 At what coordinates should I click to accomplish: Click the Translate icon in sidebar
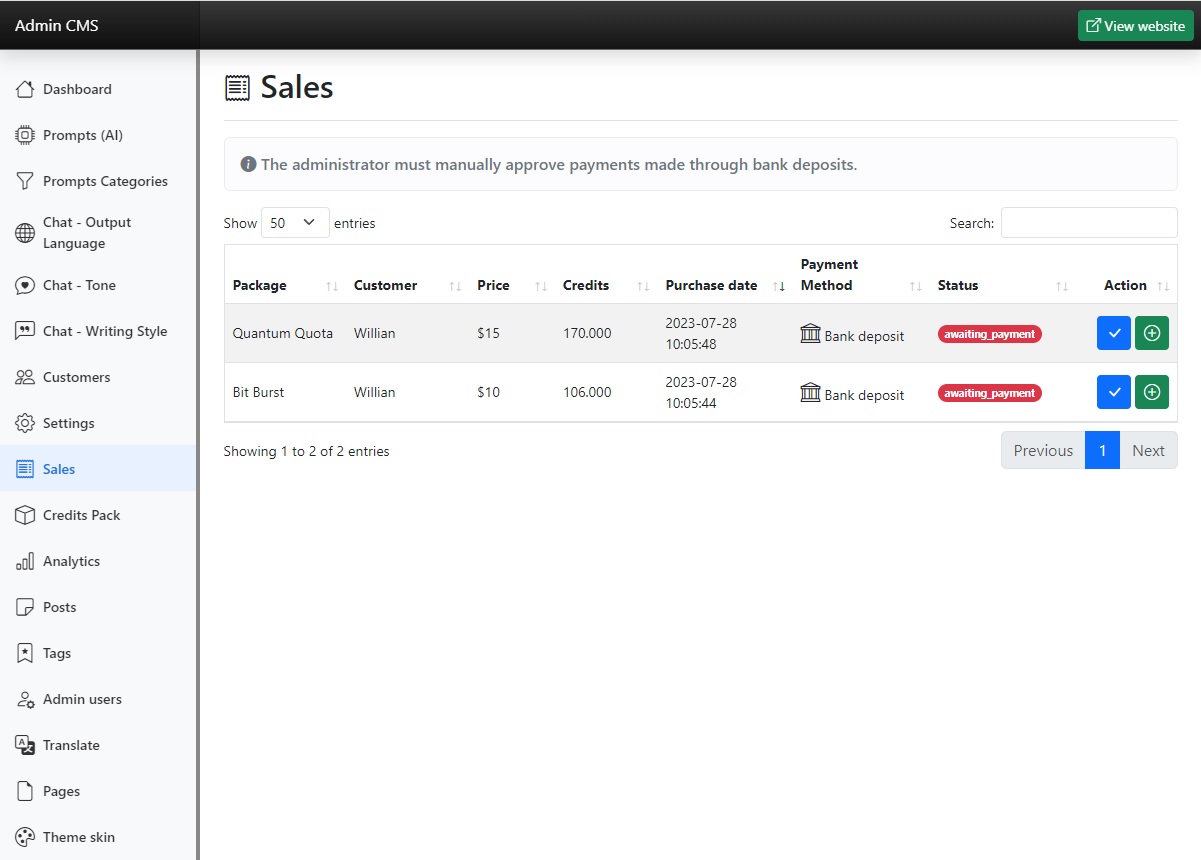[25, 745]
